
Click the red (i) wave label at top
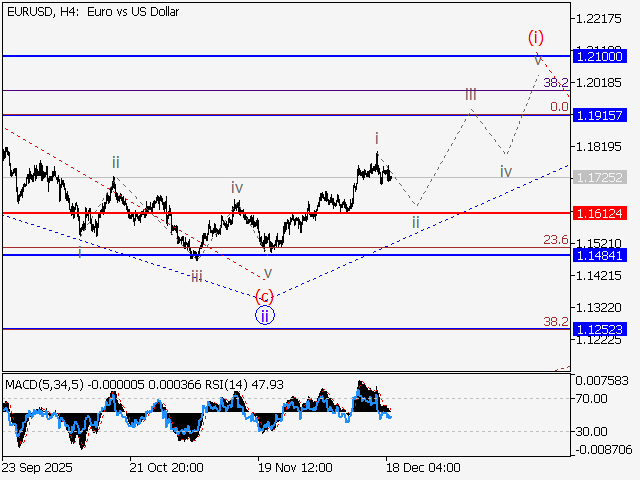pyautogui.click(x=536, y=37)
